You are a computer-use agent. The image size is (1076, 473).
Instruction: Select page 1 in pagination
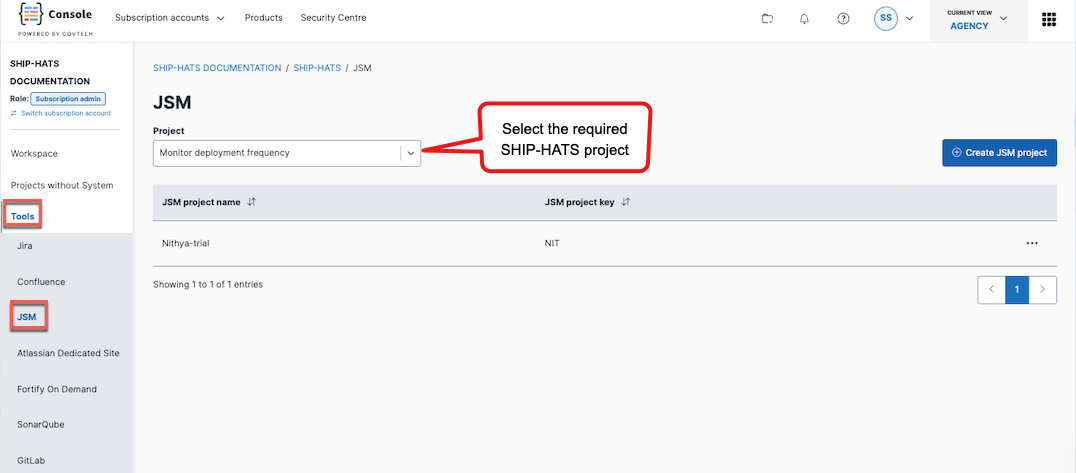tap(1017, 290)
